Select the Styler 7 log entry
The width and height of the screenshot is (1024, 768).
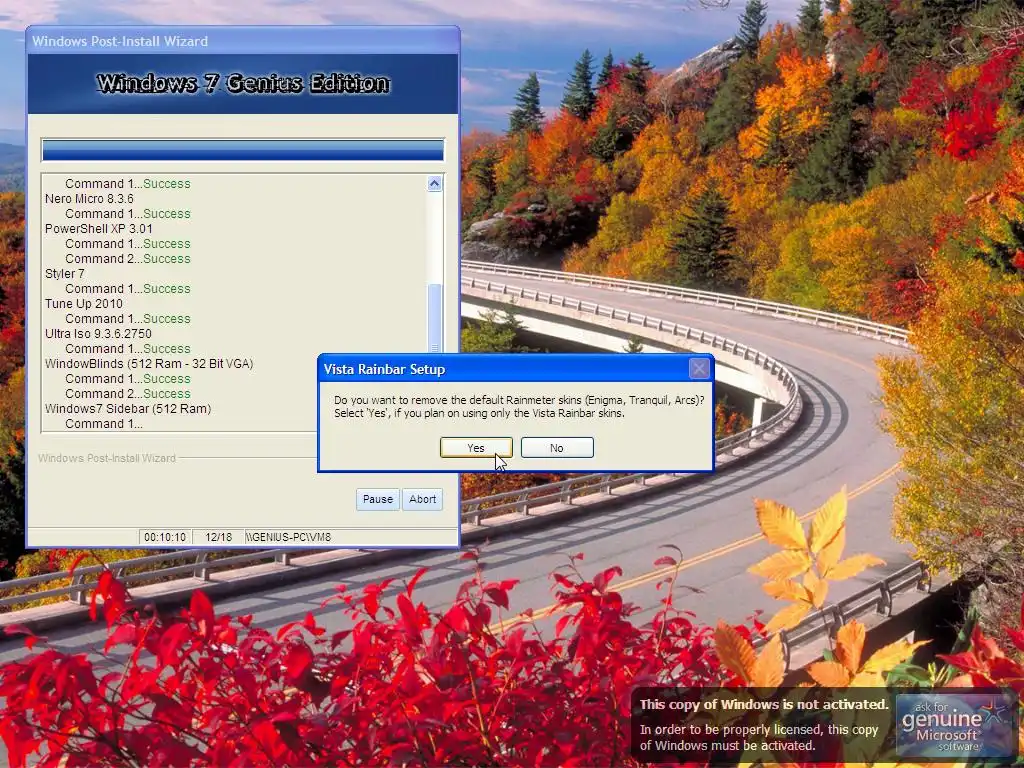click(65, 274)
